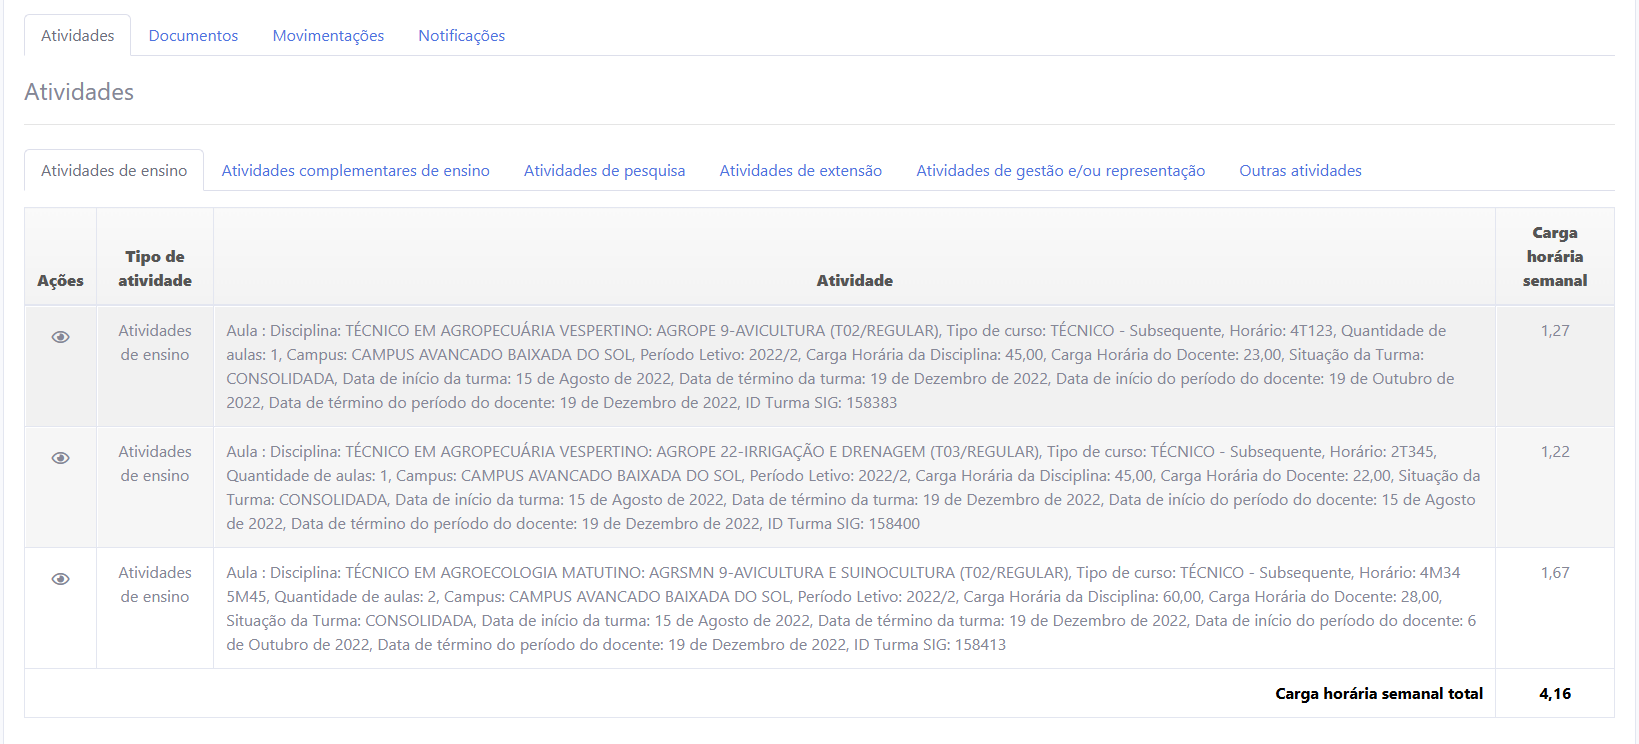Open Atividades de gestão e/ou representação
The image size is (1639, 744).
click(1060, 171)
